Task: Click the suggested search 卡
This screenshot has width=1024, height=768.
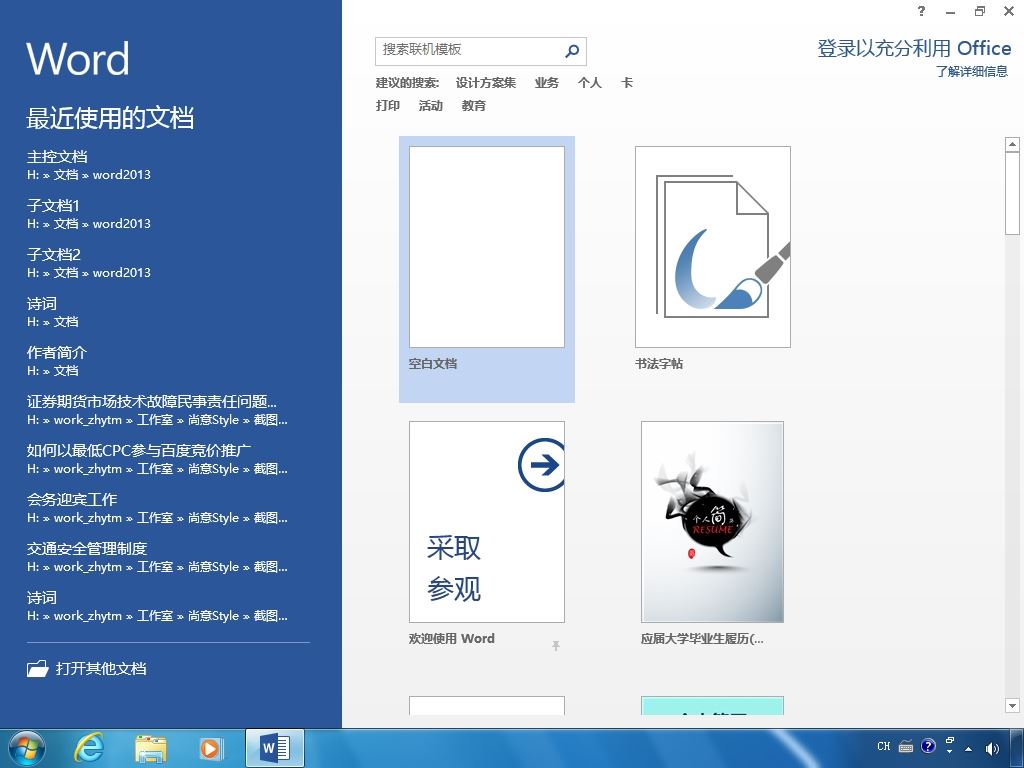Action: tap(627, 83)
